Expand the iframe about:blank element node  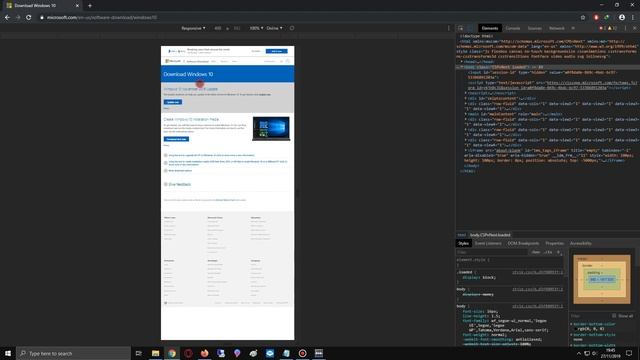[466, 150]
